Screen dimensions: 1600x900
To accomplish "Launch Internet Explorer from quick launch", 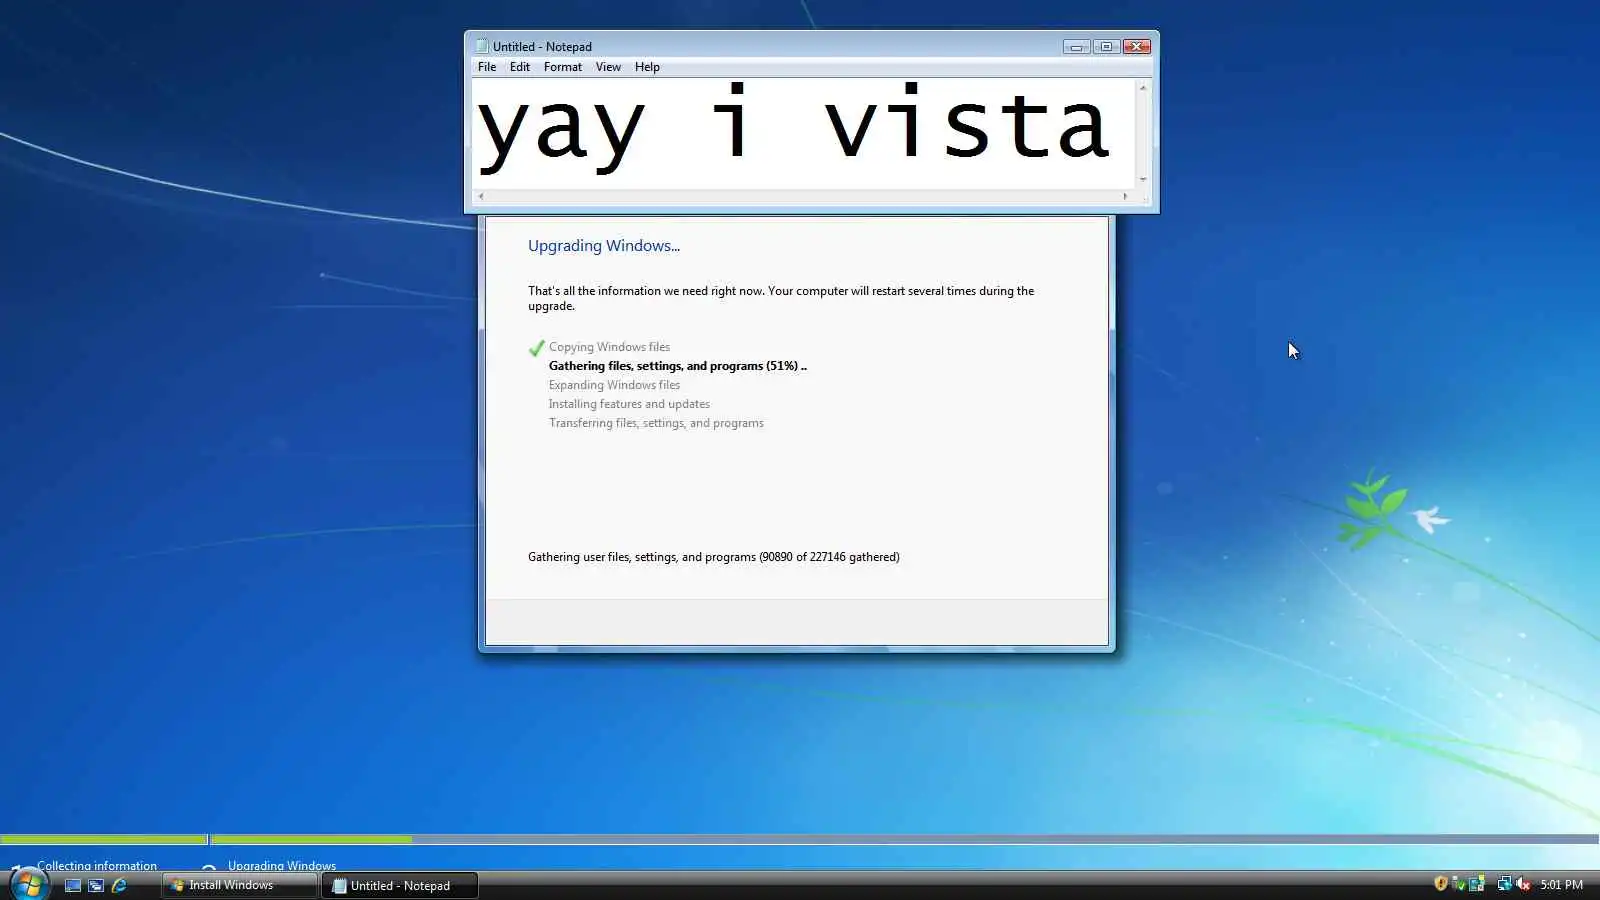I will (119, 885).
